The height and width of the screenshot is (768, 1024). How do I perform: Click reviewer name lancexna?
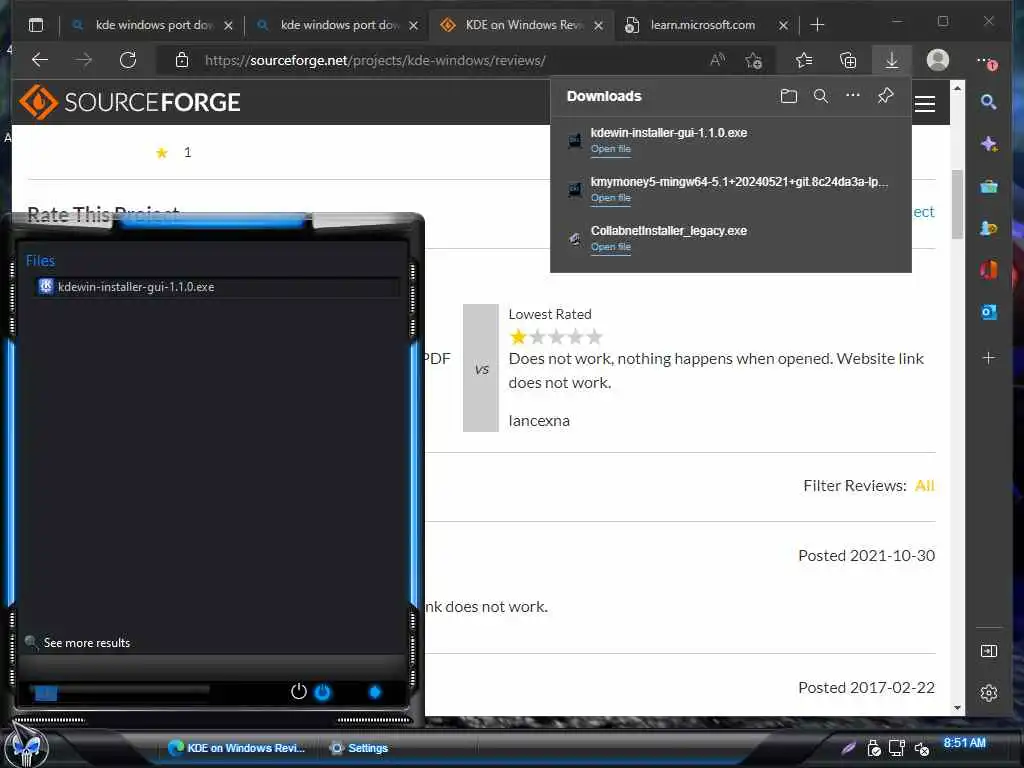(539, 421)
